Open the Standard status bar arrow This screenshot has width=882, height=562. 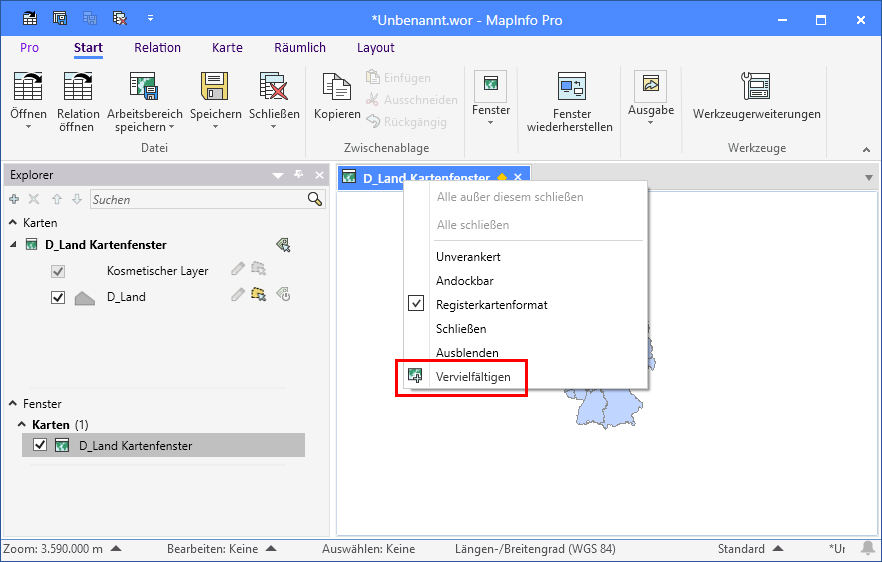(x=778, y=548)
